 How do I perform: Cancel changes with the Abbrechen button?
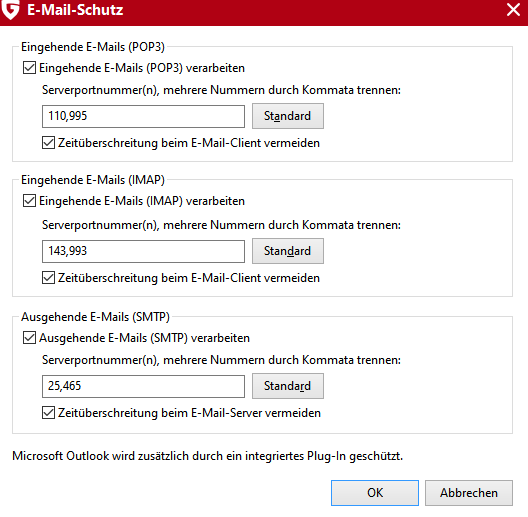pyautogui.click(x=469, y=493)
